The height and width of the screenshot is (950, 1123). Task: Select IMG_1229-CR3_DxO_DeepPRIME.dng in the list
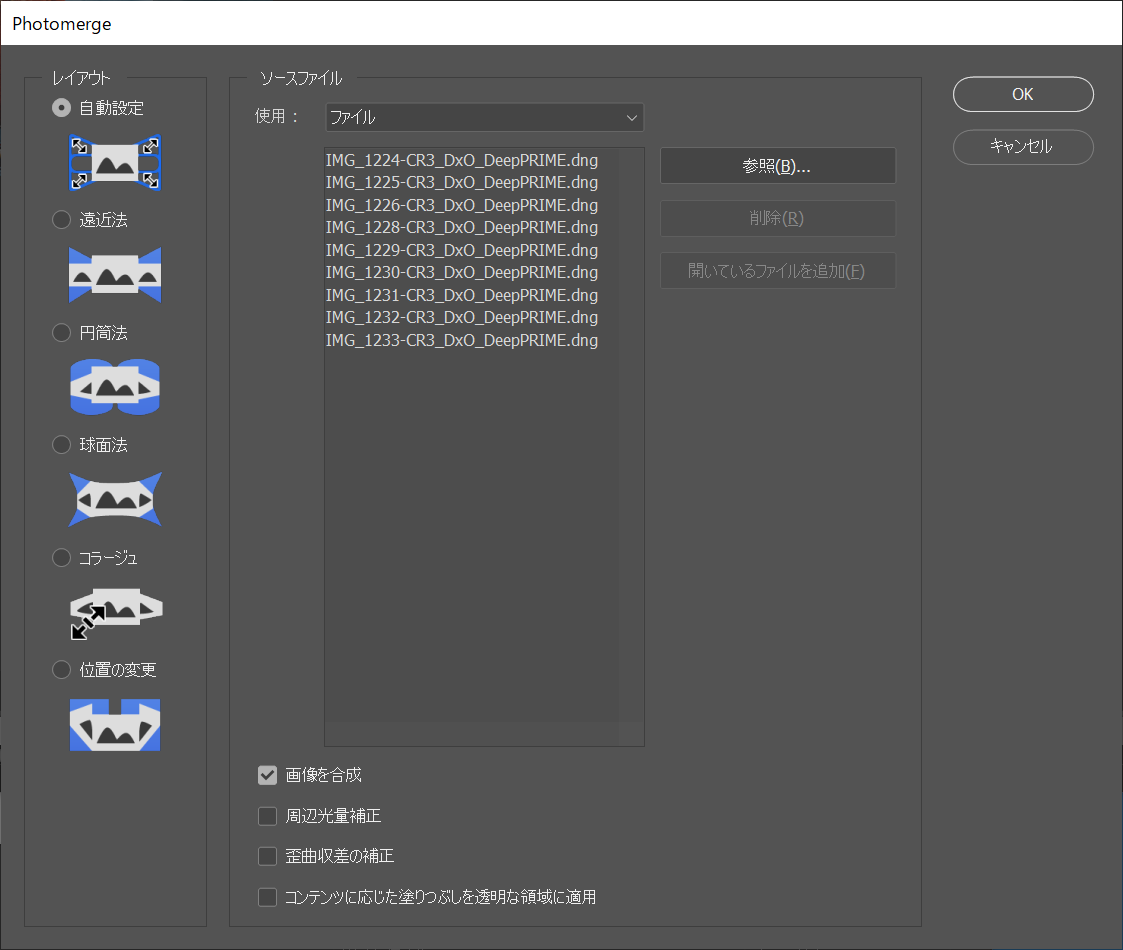(x=462, y=250)
